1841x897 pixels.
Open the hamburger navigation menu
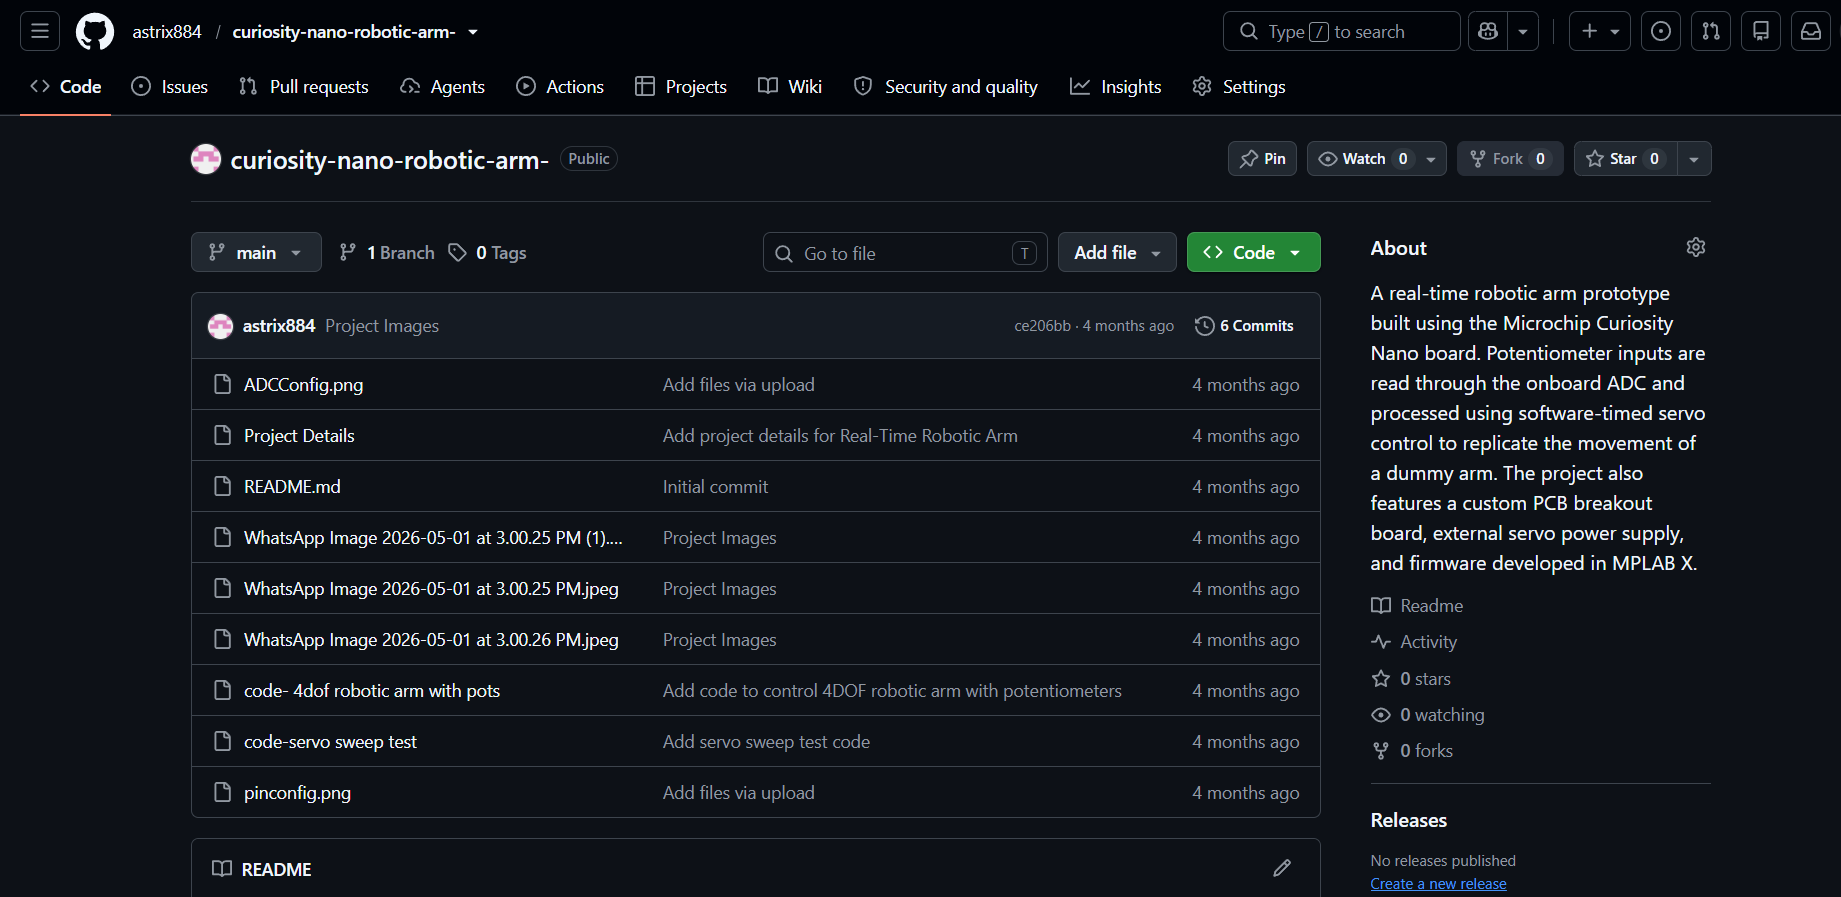[x=40, y=31]
